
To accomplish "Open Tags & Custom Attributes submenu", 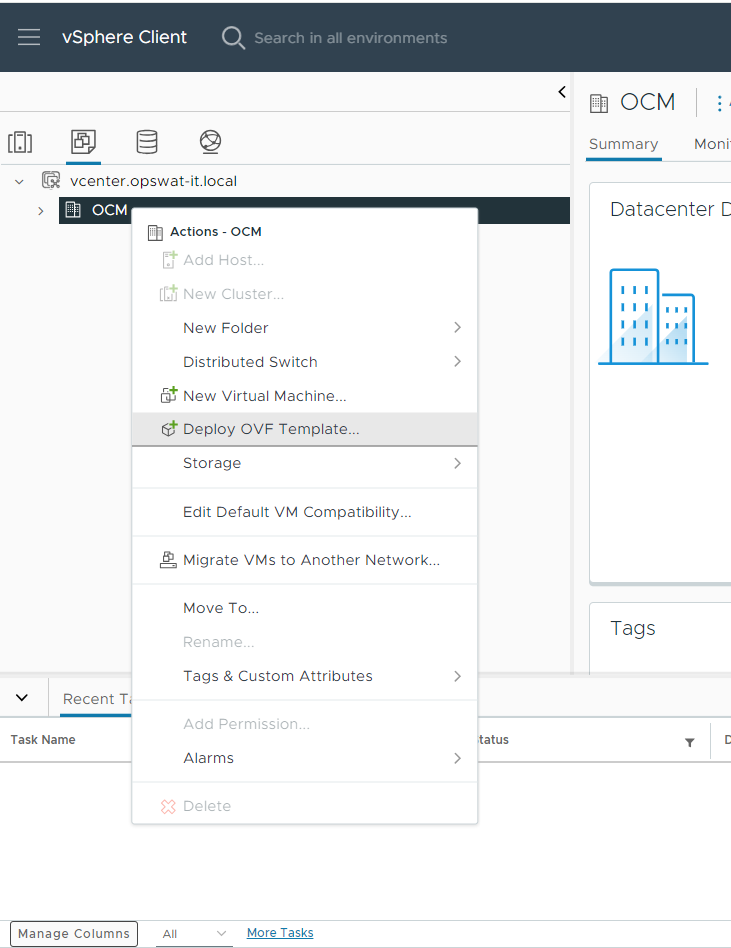I will point(305,676).
